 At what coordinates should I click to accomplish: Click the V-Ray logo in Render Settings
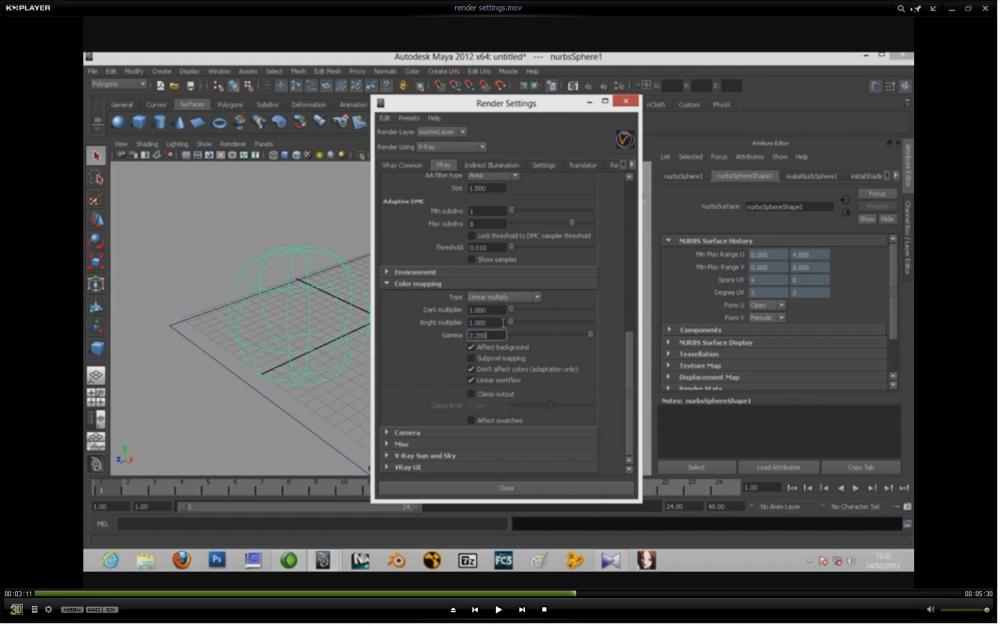pyautogui.click(x=624, y=139)
